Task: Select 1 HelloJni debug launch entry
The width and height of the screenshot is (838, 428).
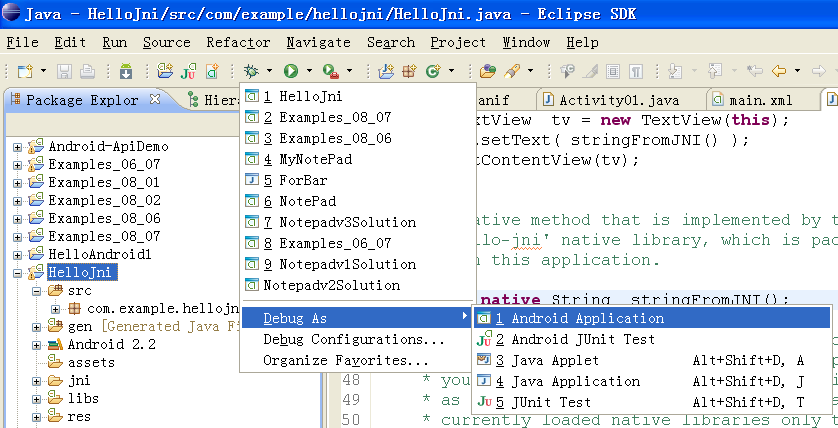Action: pos(358,96)
